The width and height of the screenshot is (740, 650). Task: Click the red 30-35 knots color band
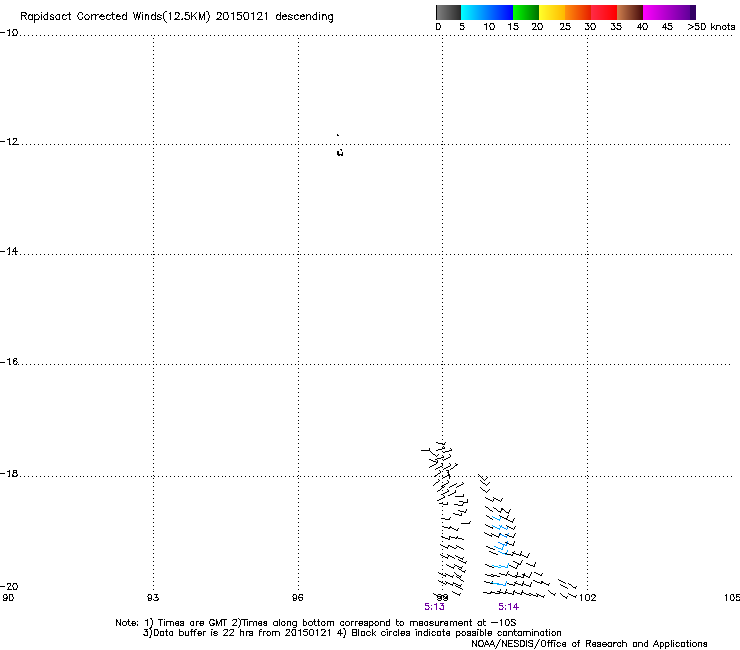pyautogui.click(x=604, y=12)
